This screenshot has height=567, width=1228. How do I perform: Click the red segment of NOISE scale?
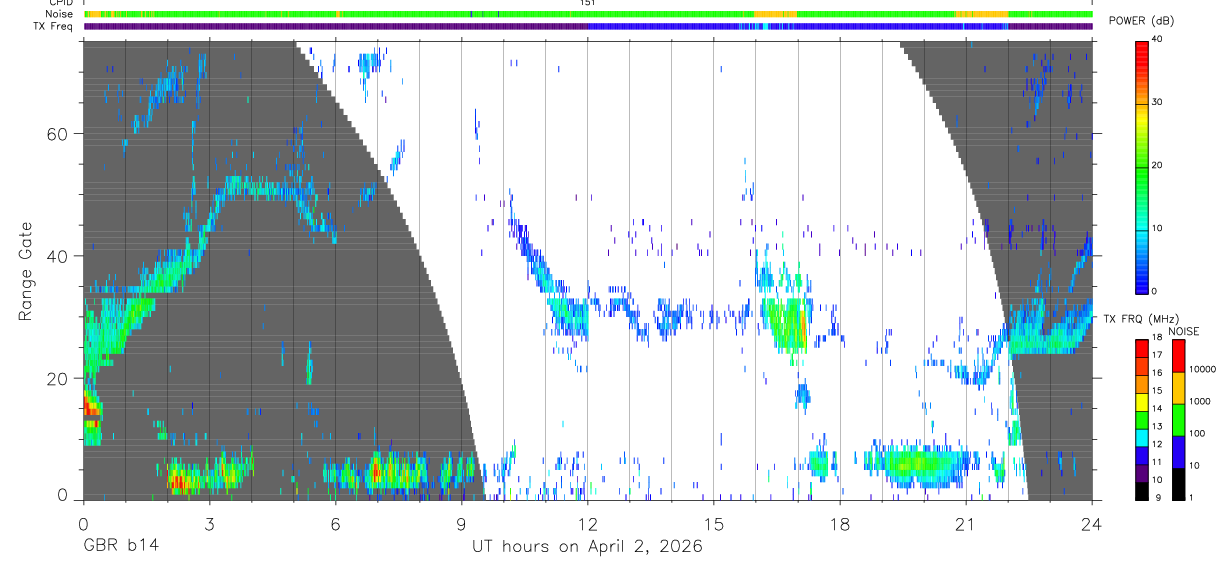point(1178,355)
